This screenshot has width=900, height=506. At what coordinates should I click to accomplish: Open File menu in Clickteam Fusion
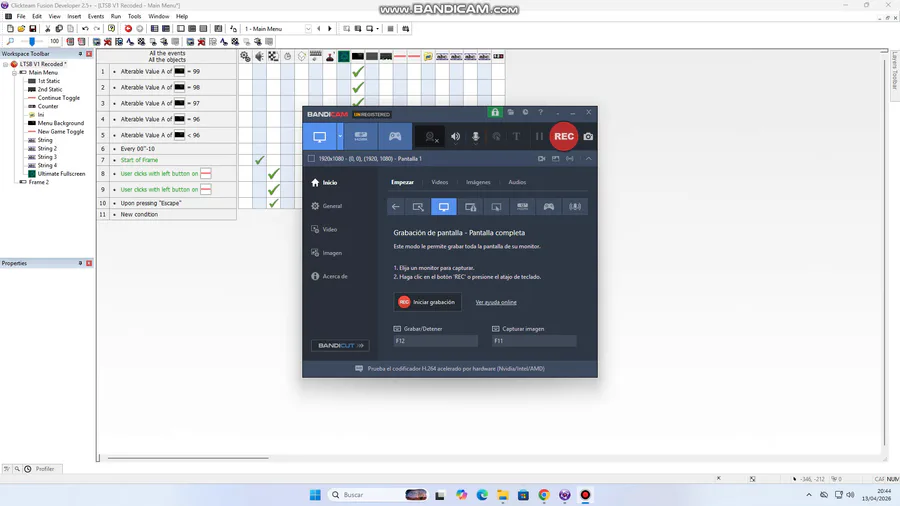point(21,17)
